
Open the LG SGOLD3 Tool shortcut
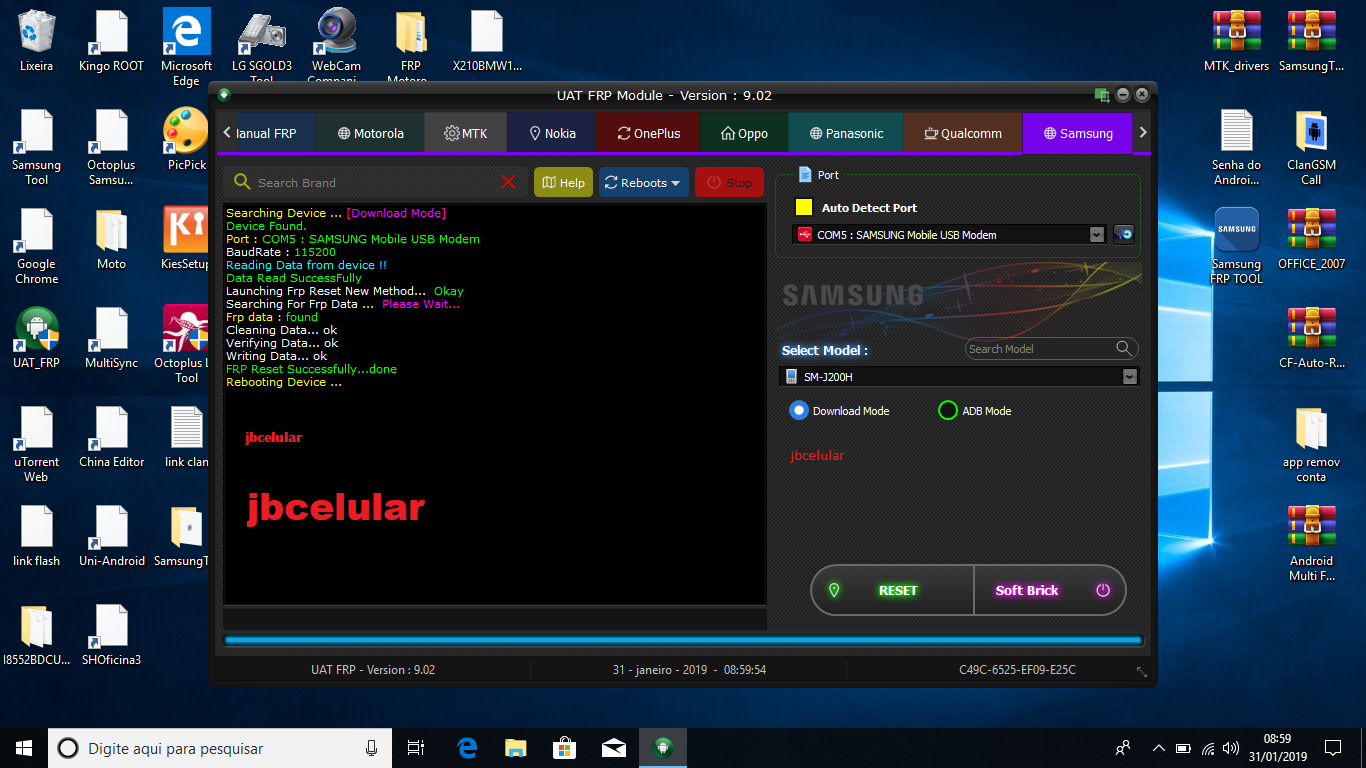tap(262, 48)
